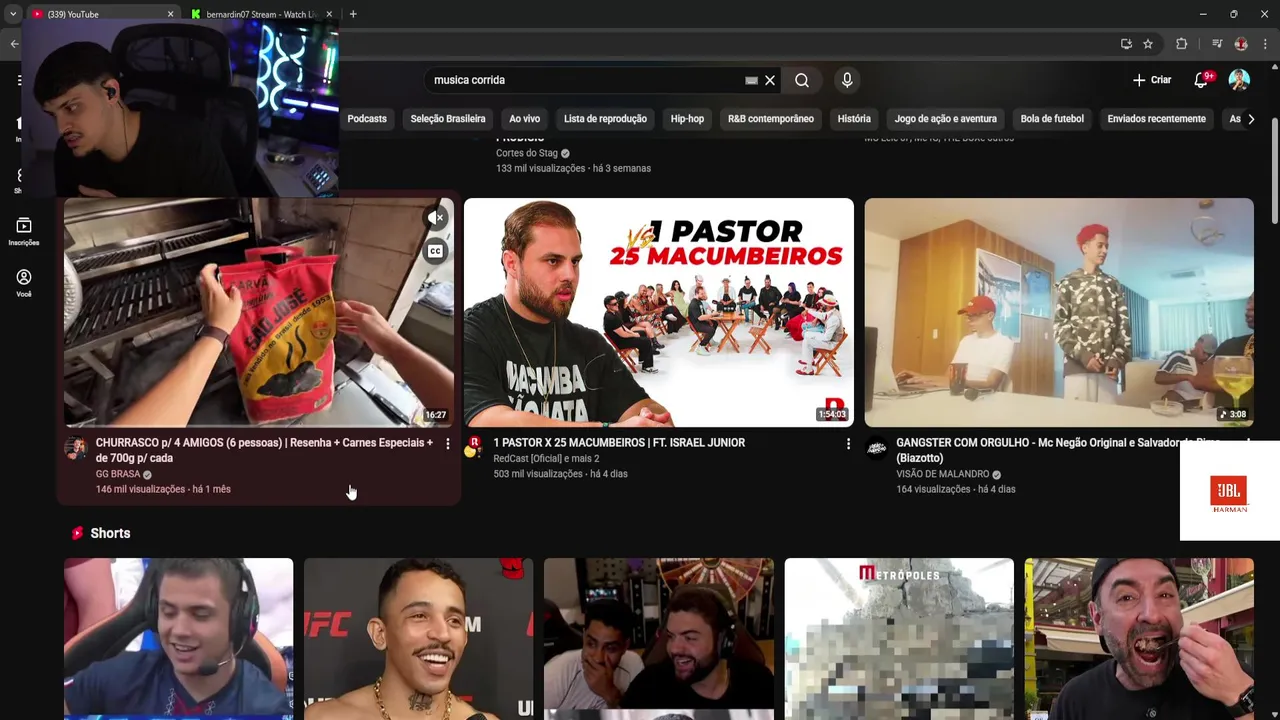Unmute the churrasco video preview
Screen dimensions: 1280x720
click(x=435, y=218)
